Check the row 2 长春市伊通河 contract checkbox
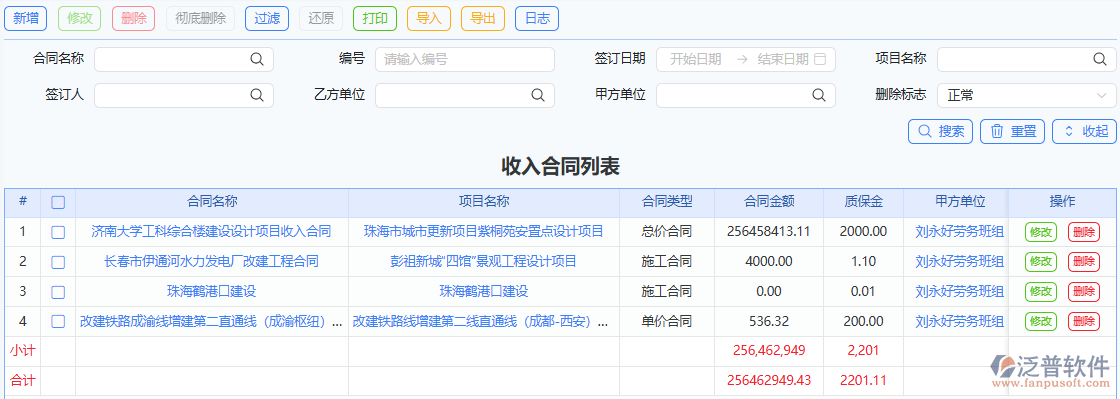 click(x=59, y=262)
